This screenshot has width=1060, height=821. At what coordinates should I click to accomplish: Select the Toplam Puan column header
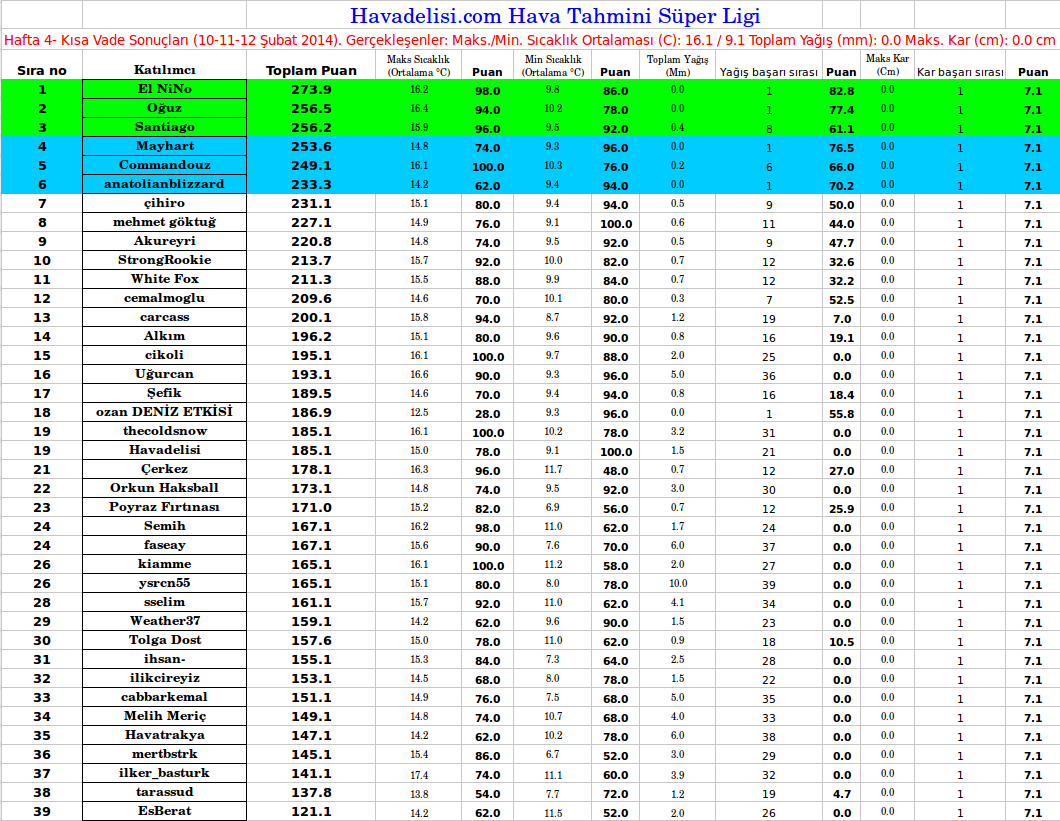(311, 71)
